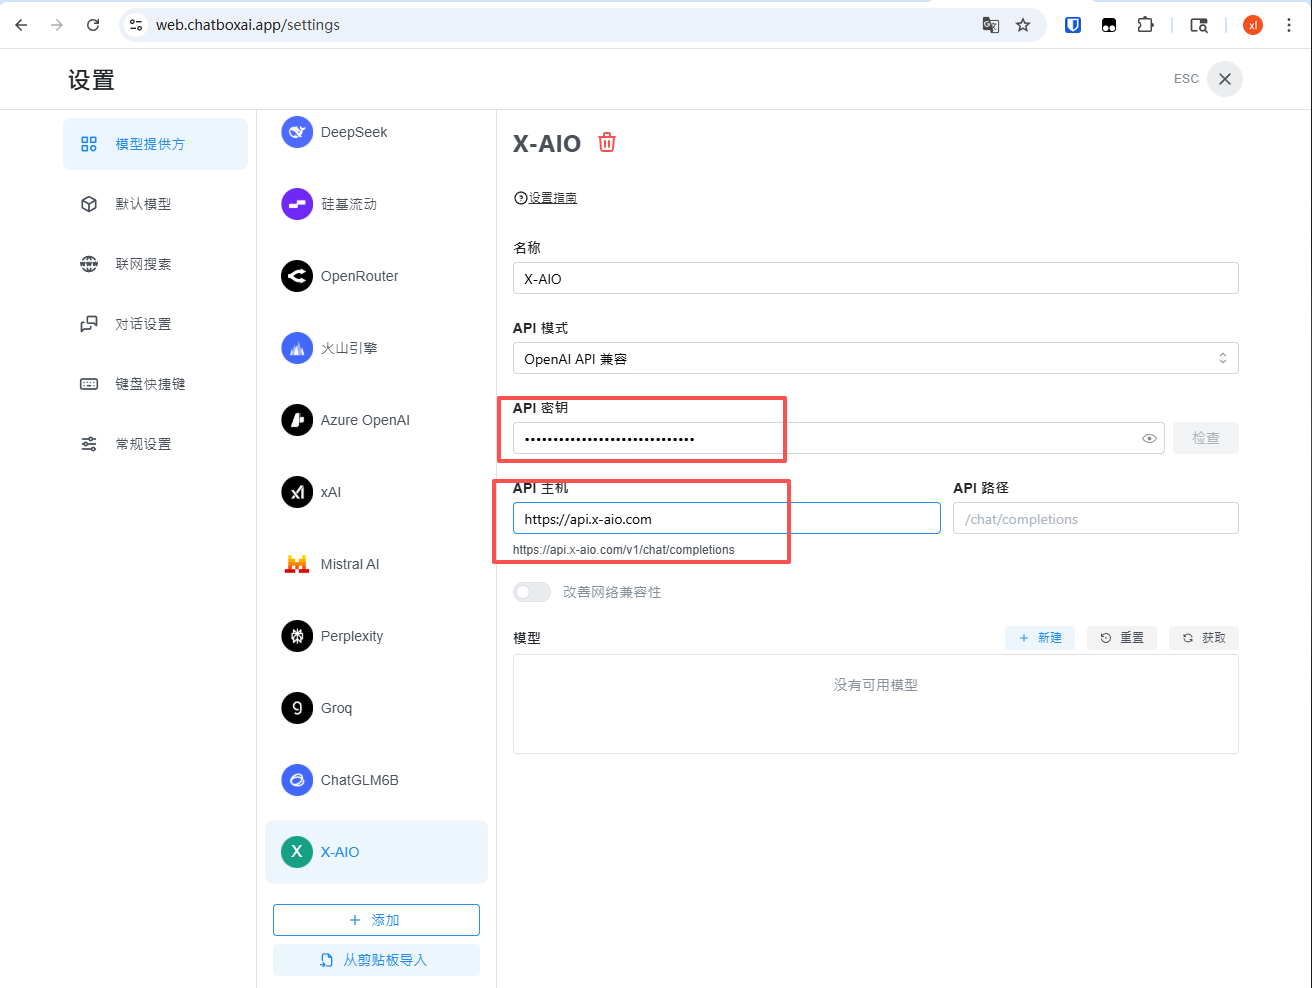This screenshot has height=988, width=1312.
Task: Click the 获取 models button
Action: tap(1204, 638)
